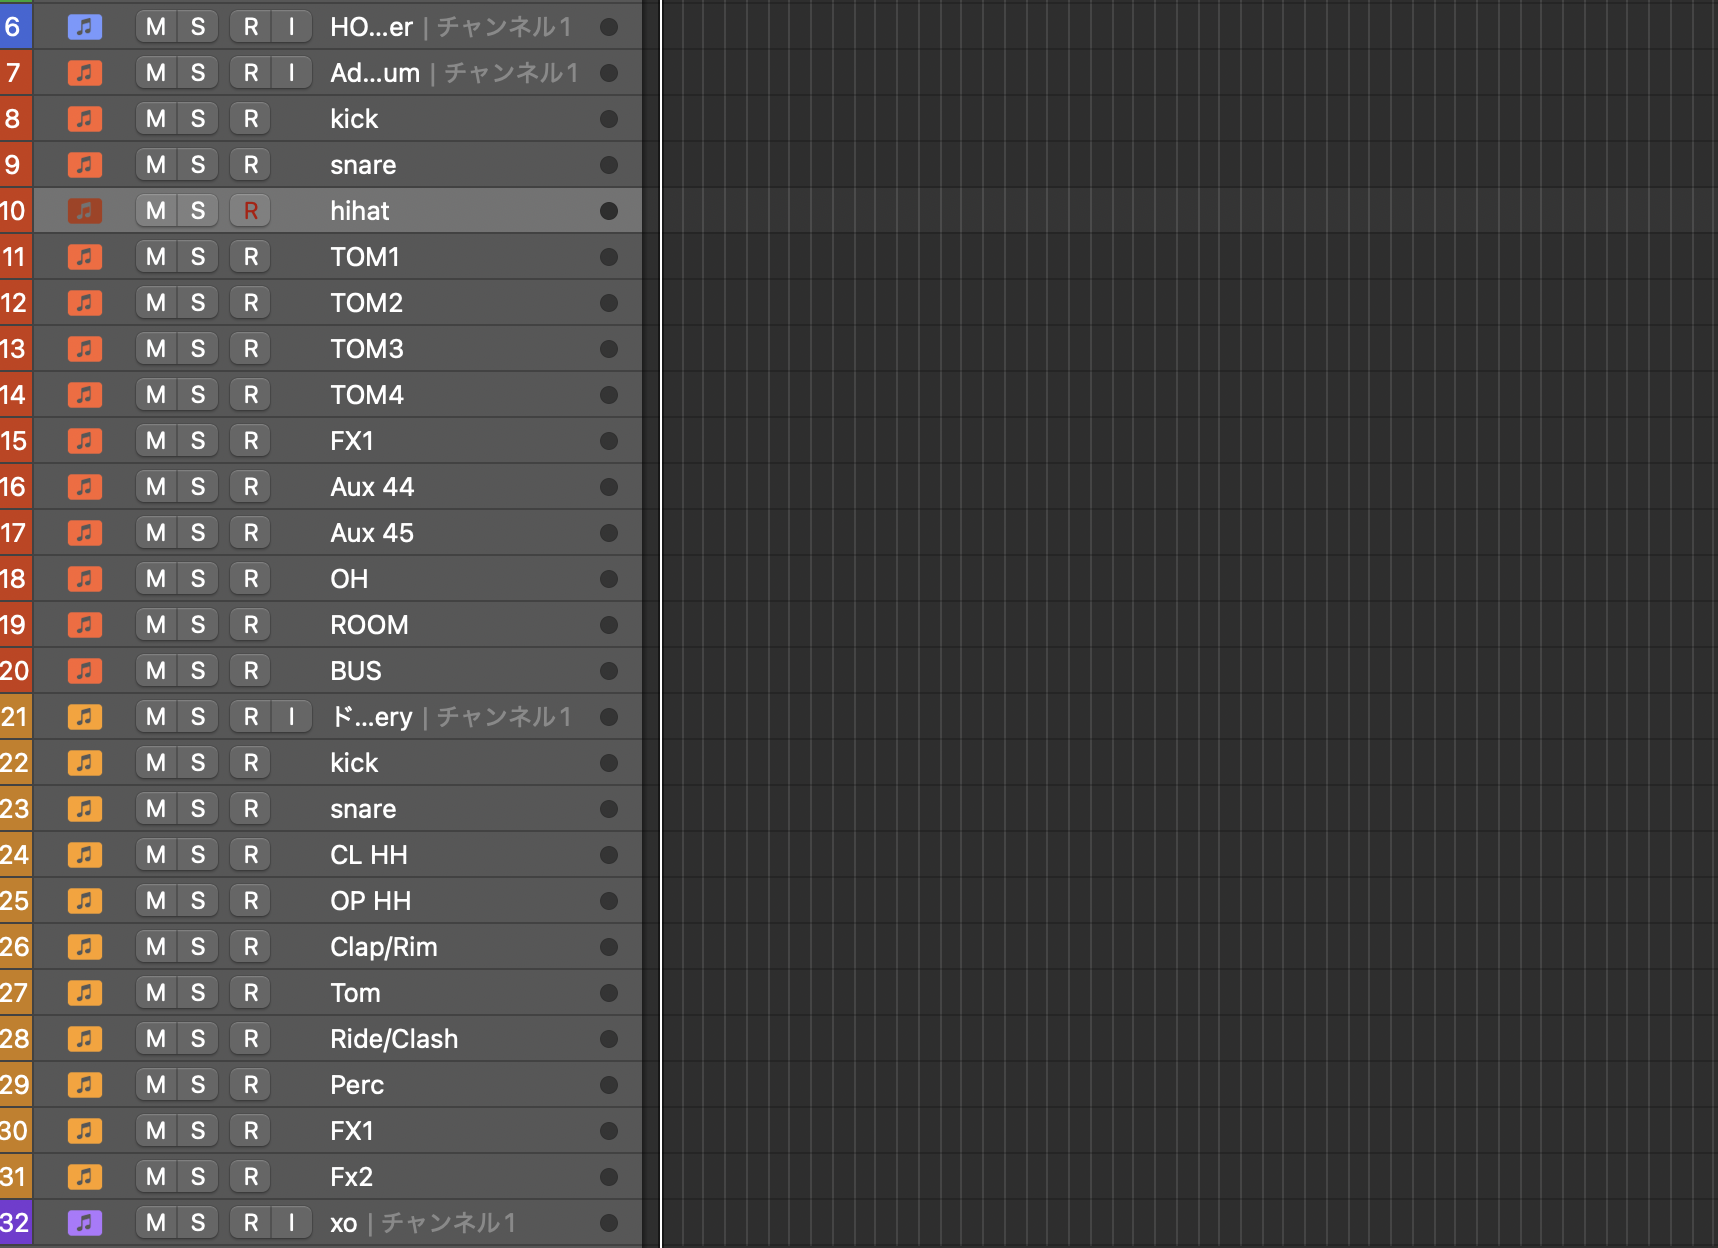Click the instrument icon on OH track

[85, 579]
